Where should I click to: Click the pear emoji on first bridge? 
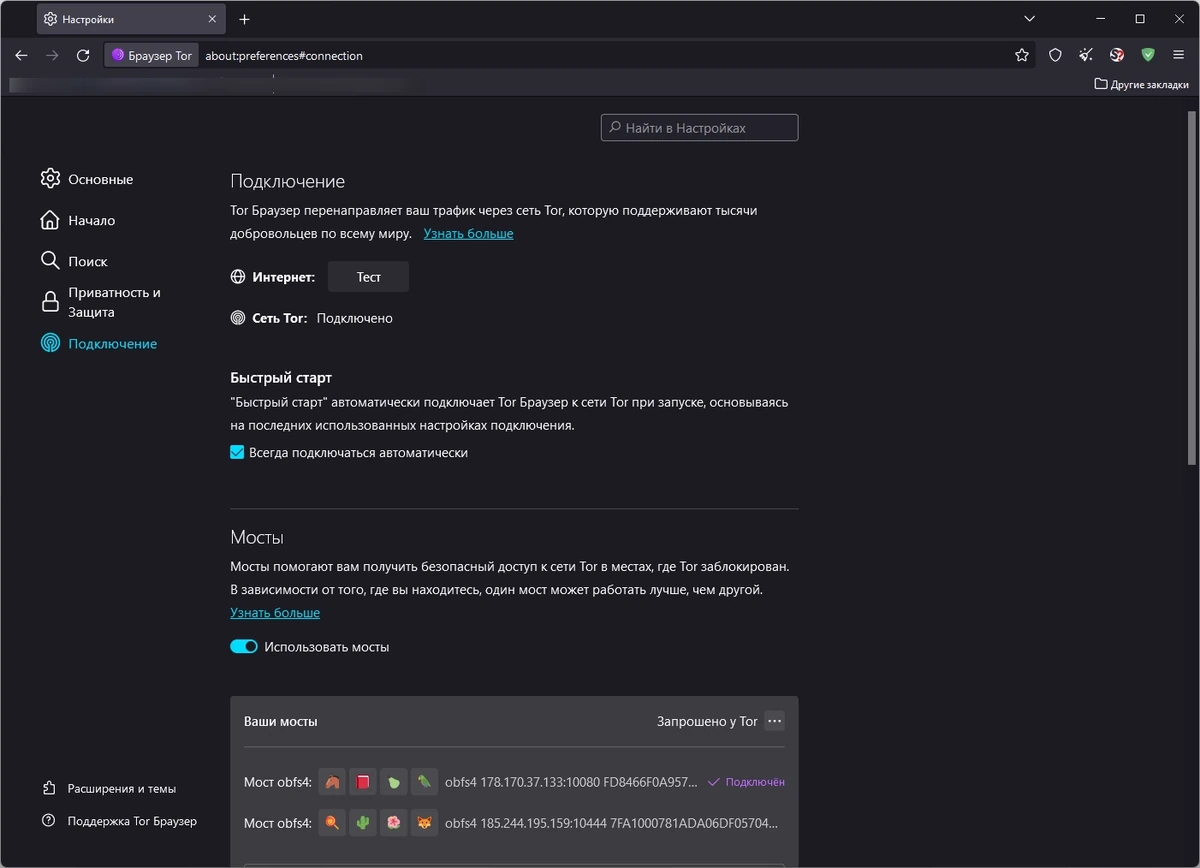[x=394, y=782]
